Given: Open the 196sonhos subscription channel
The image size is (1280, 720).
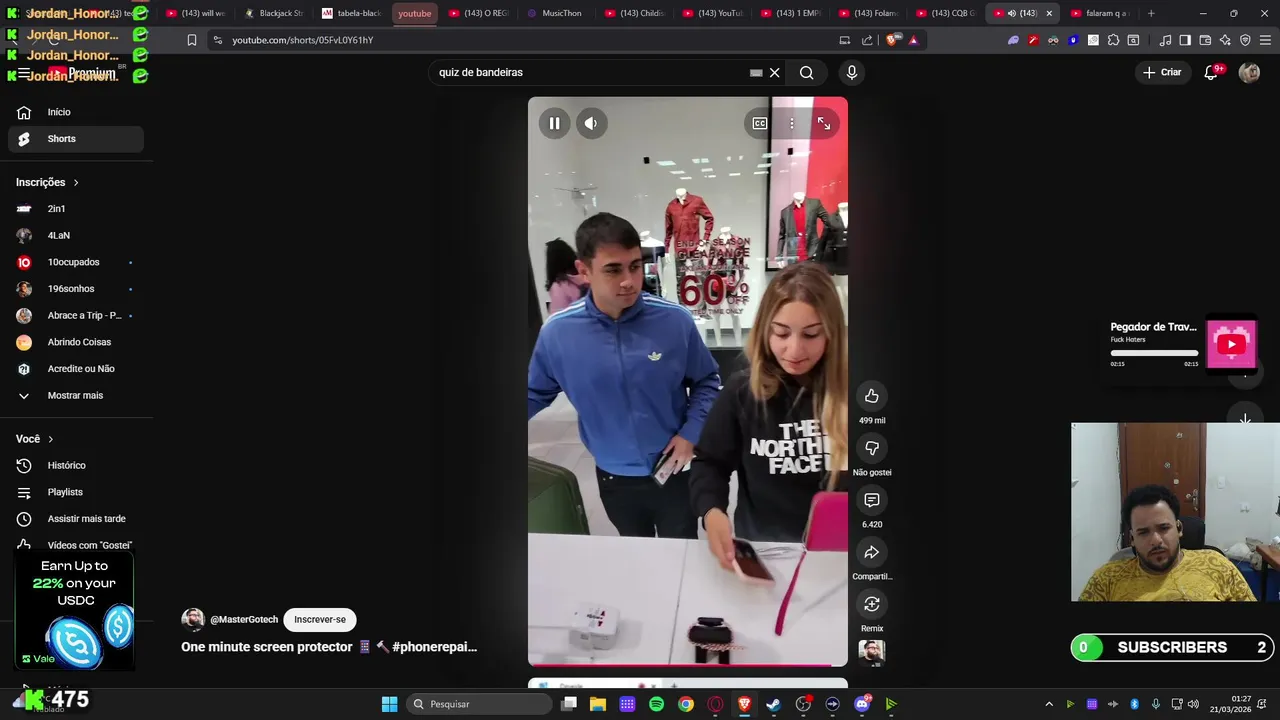Looking at the screenshot, I should (76, 289).
